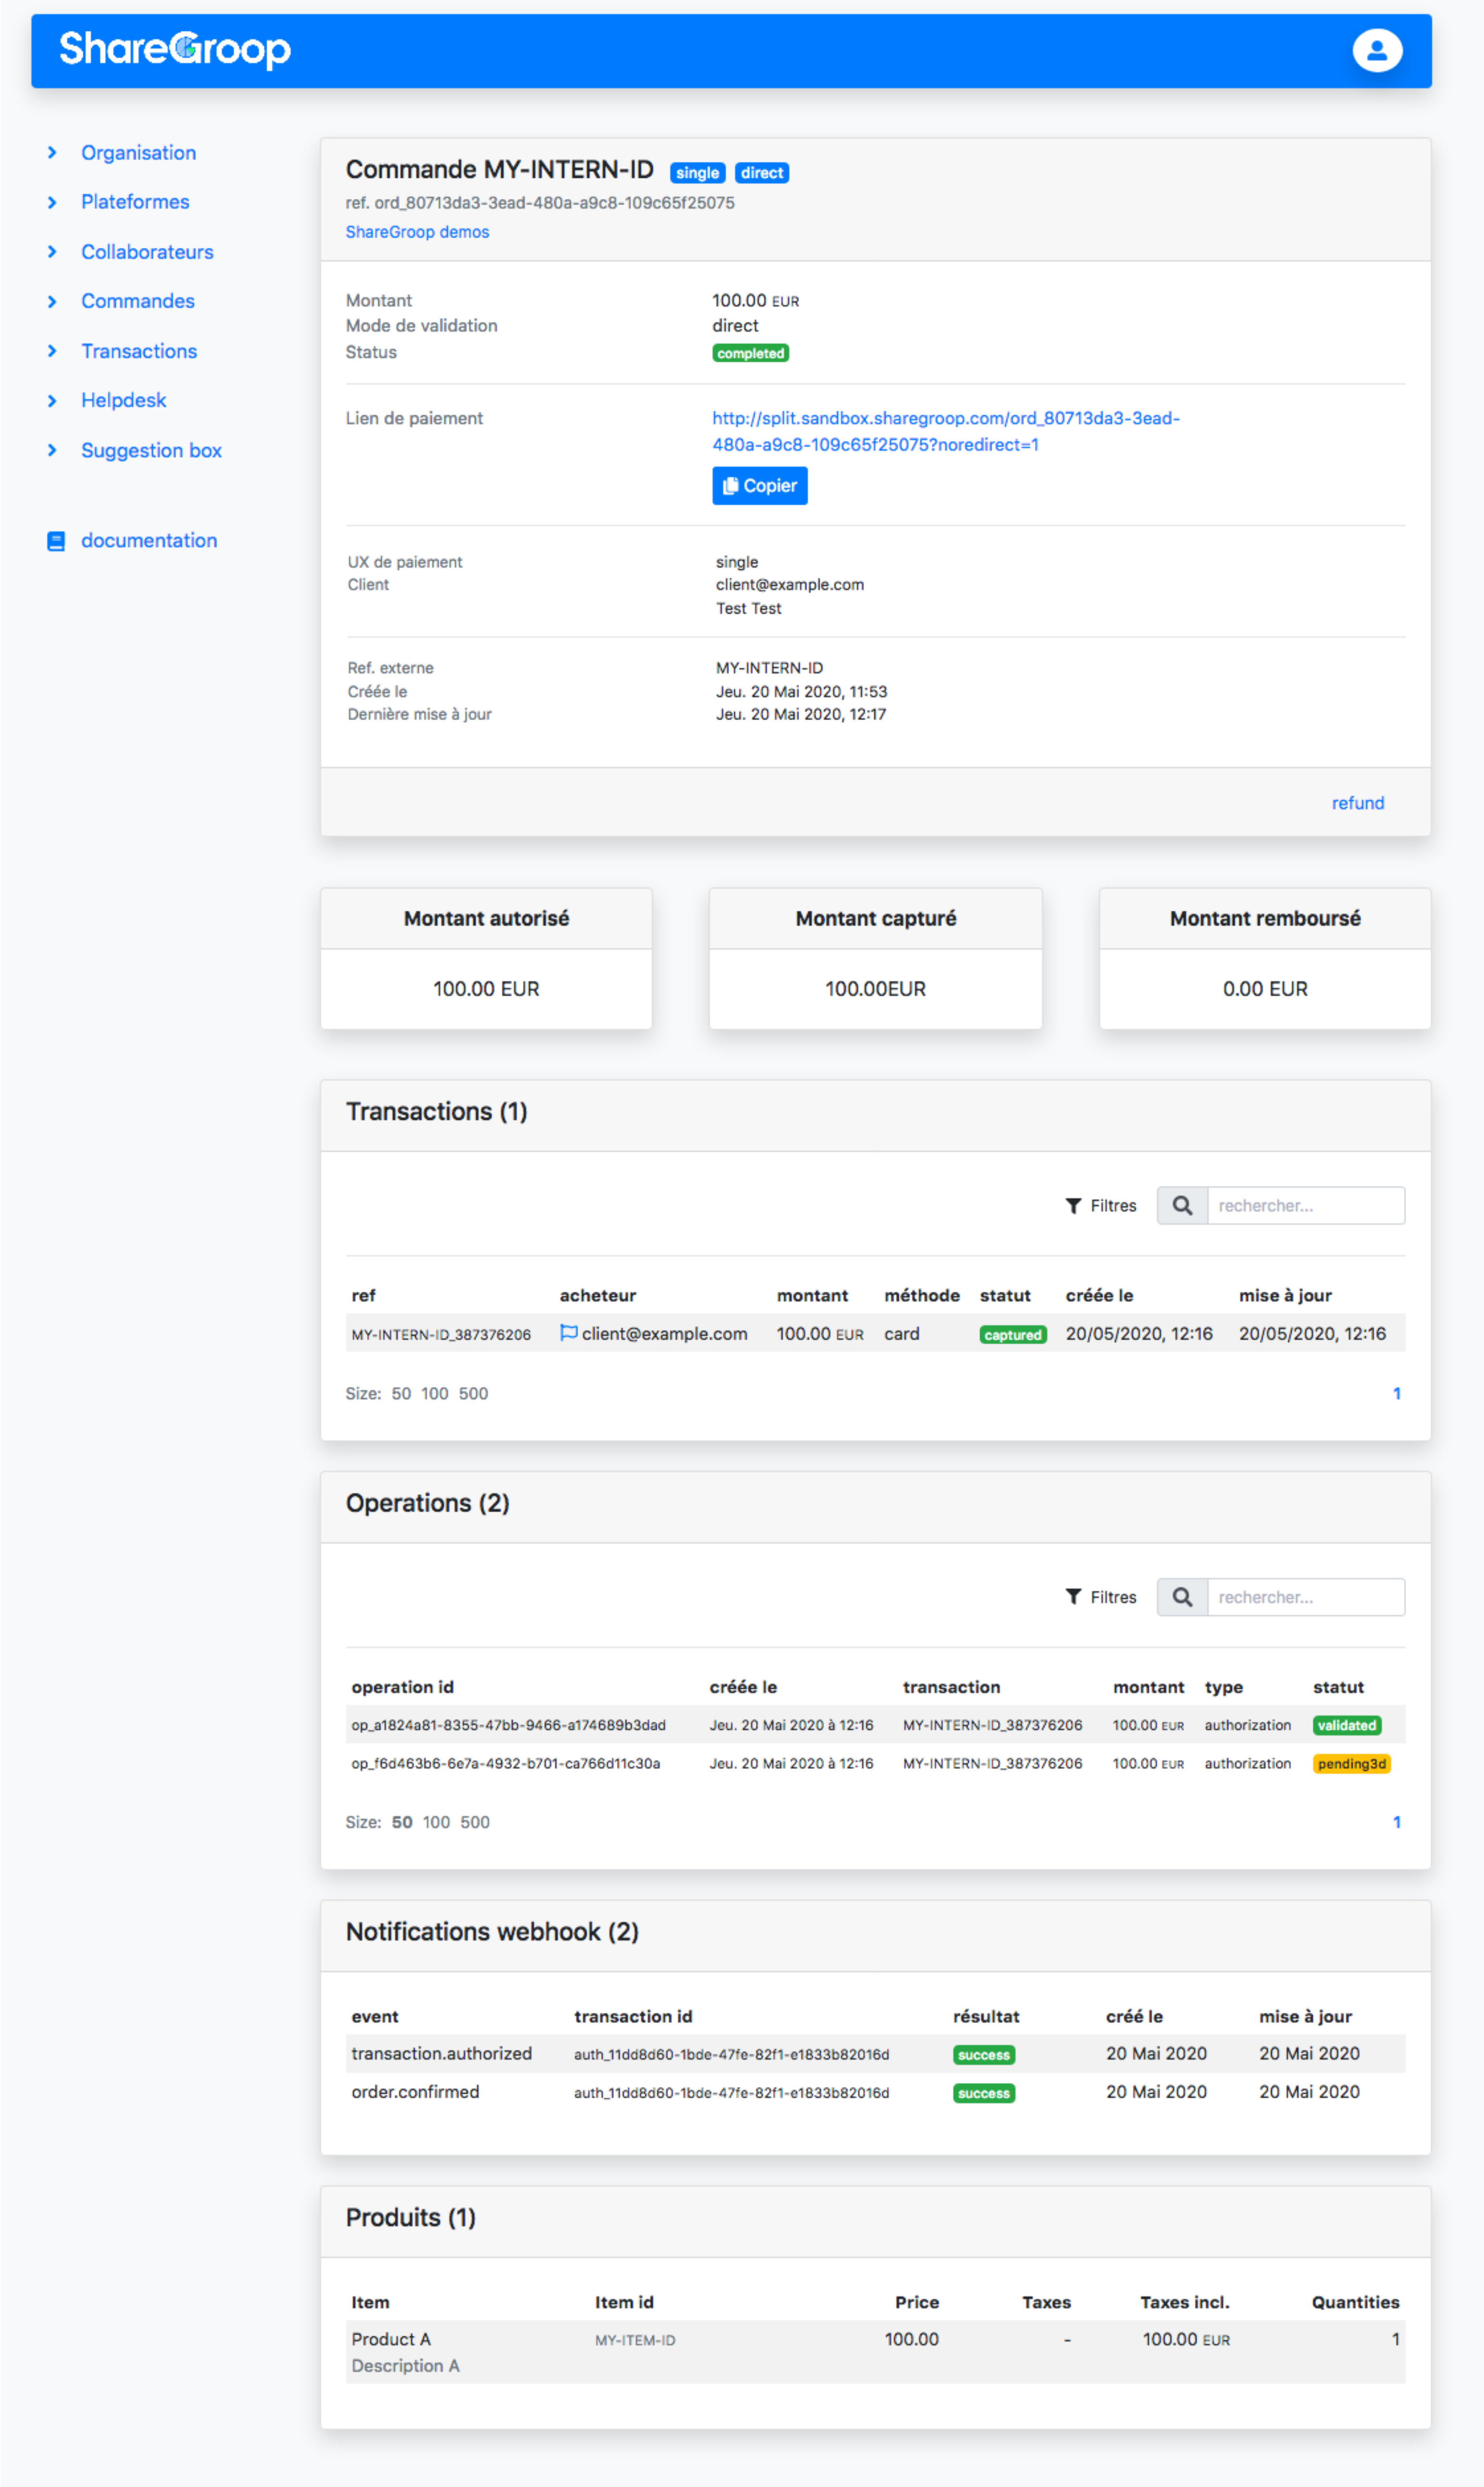Go to page 1 of Operations

1396,1822
